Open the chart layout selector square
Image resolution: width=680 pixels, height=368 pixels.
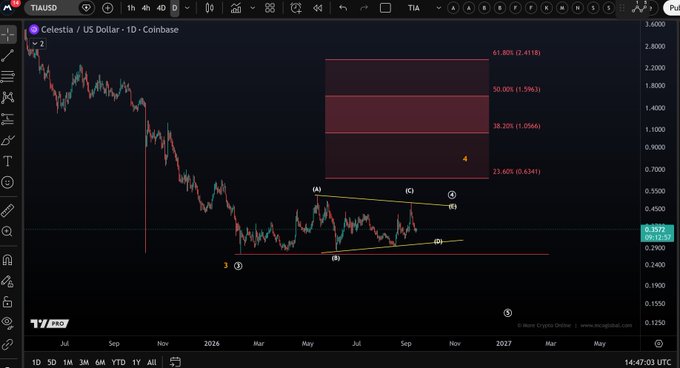pyautogui.click(x=385, y=8)
